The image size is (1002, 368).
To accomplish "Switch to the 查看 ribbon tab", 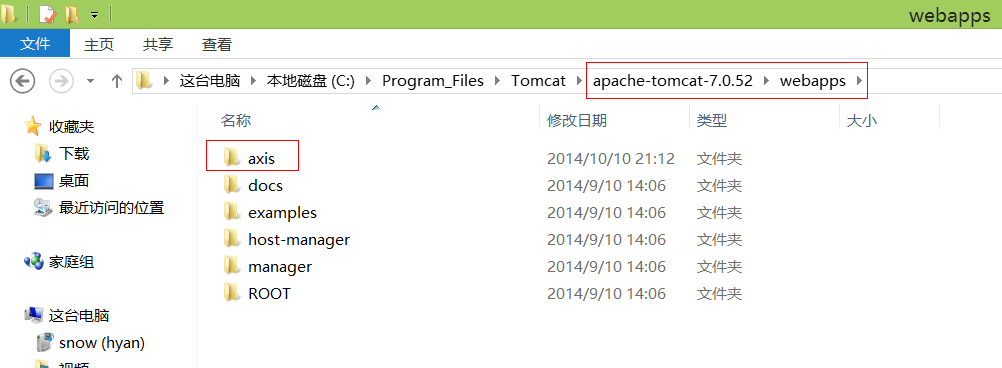I will (x=217, y=45).
